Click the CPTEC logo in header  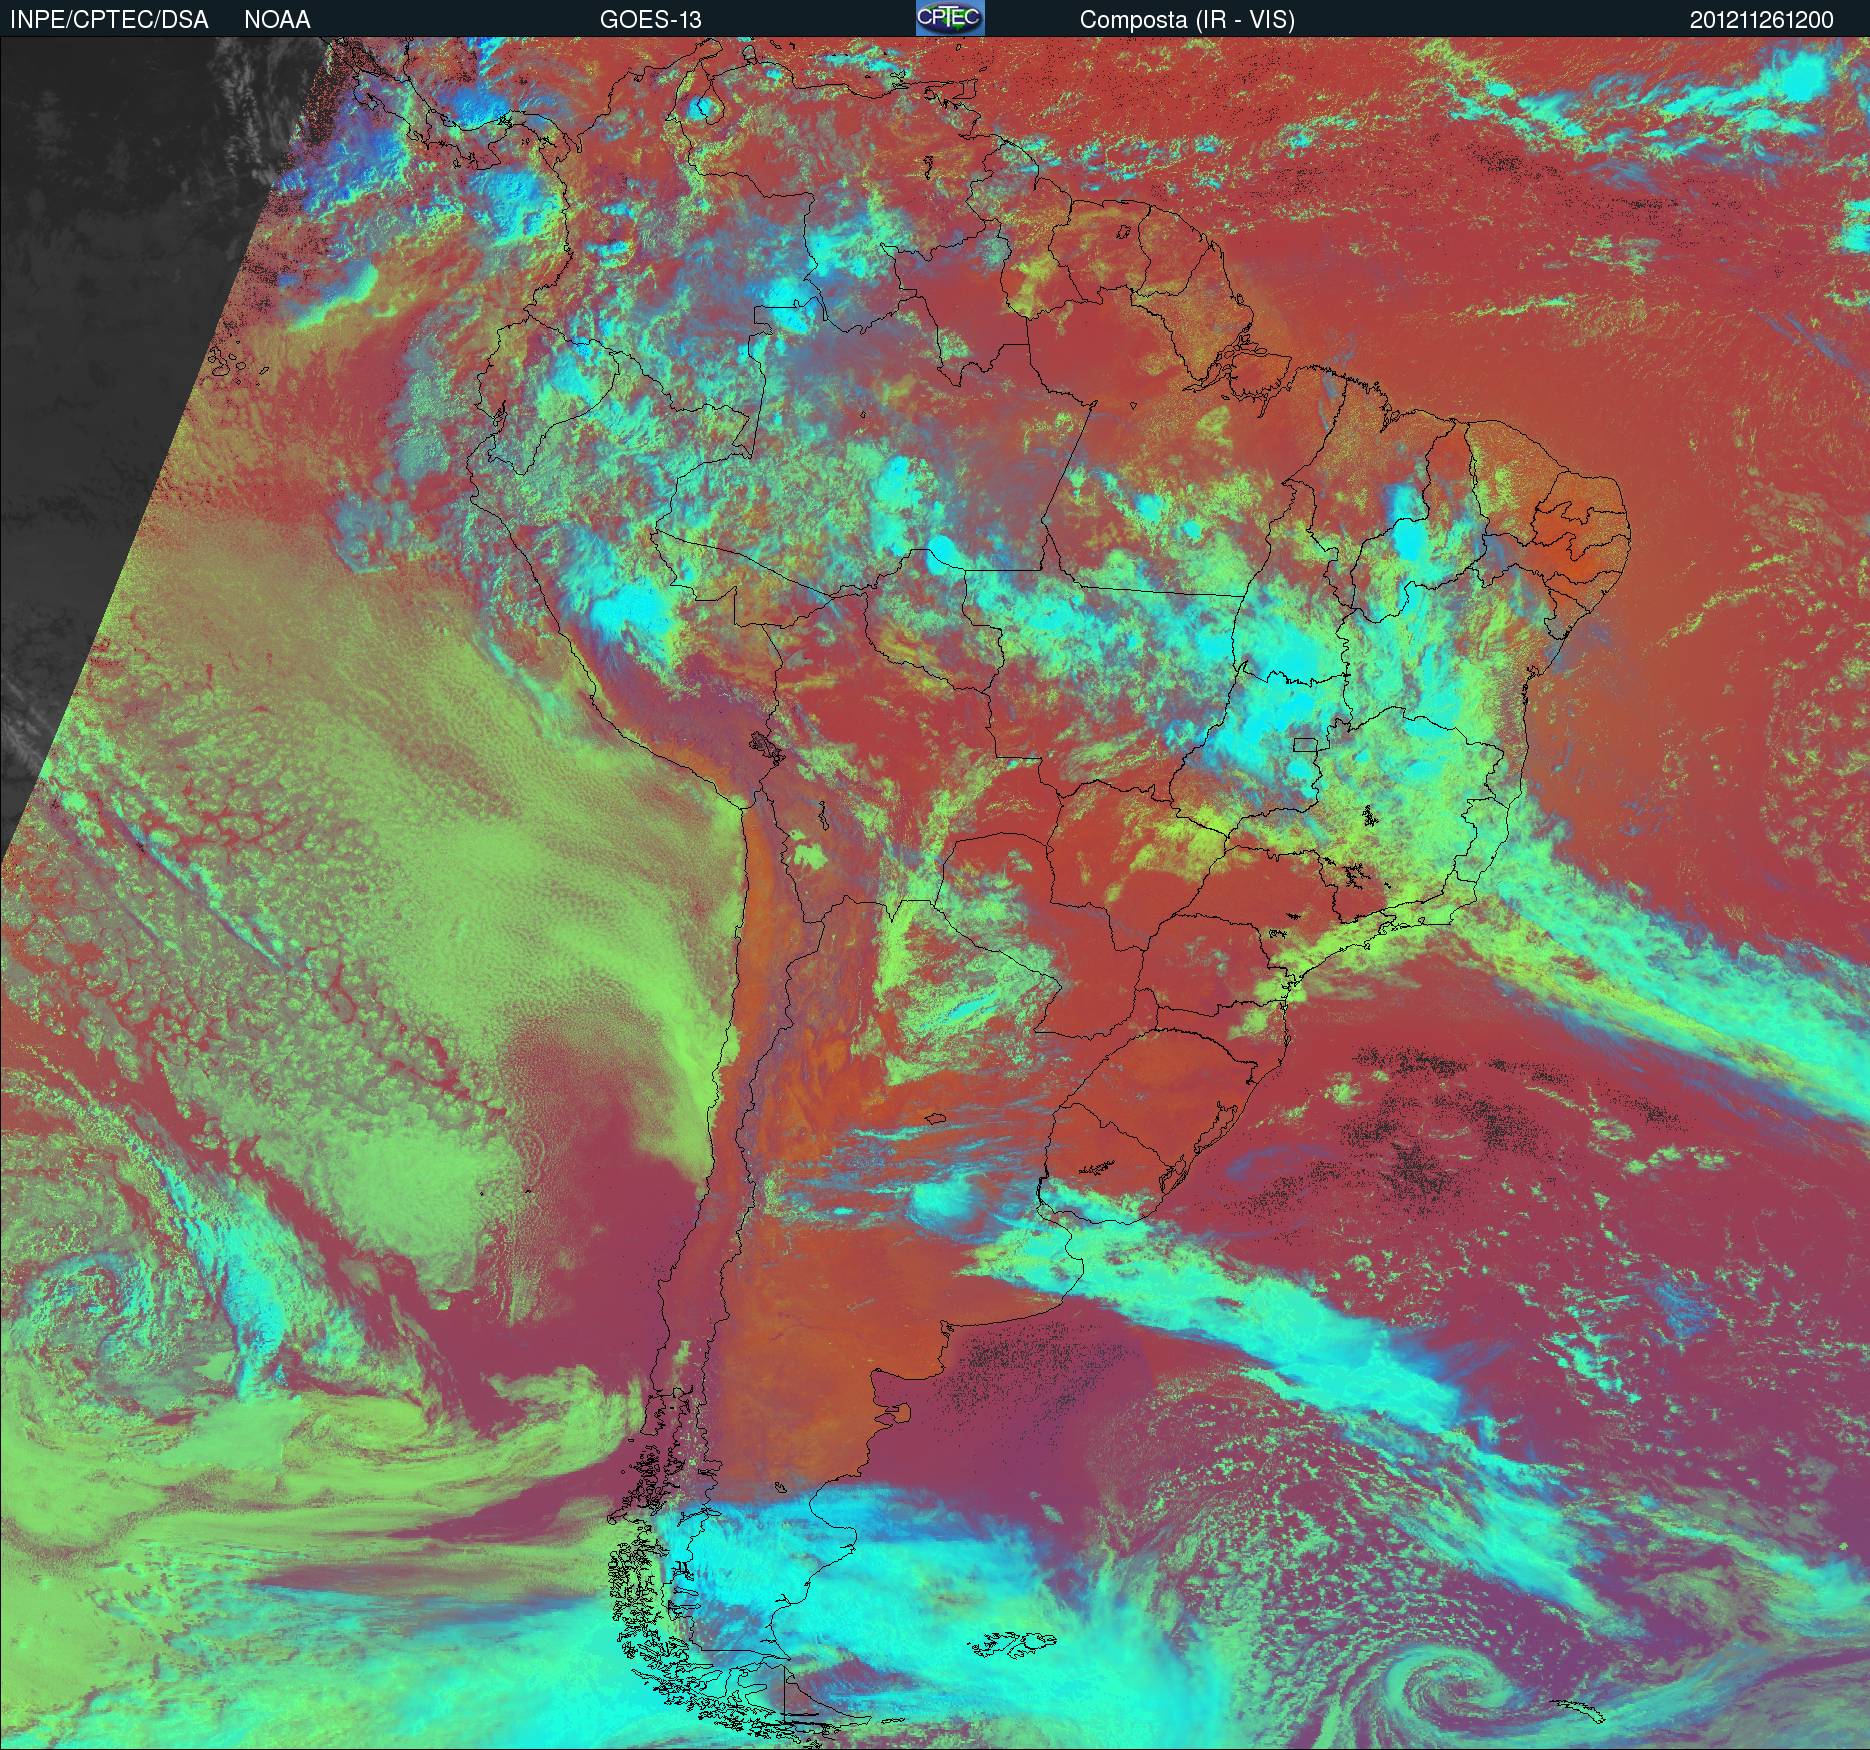tap(949, 19)
